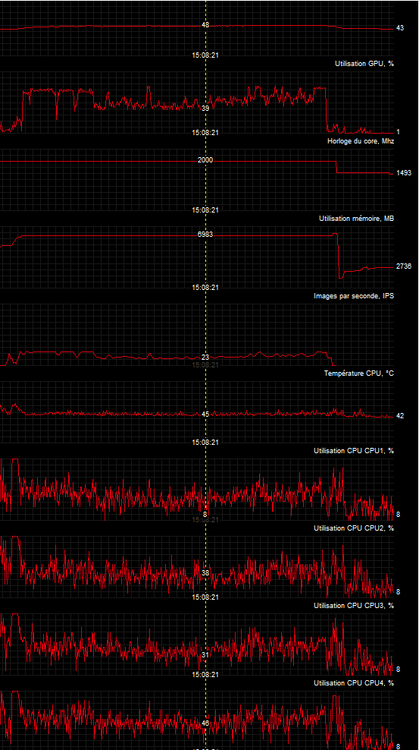This screenshot has height=750, width=419.
Task: Click the value 31 on the CPU3 graph
Action: (205, 655)
